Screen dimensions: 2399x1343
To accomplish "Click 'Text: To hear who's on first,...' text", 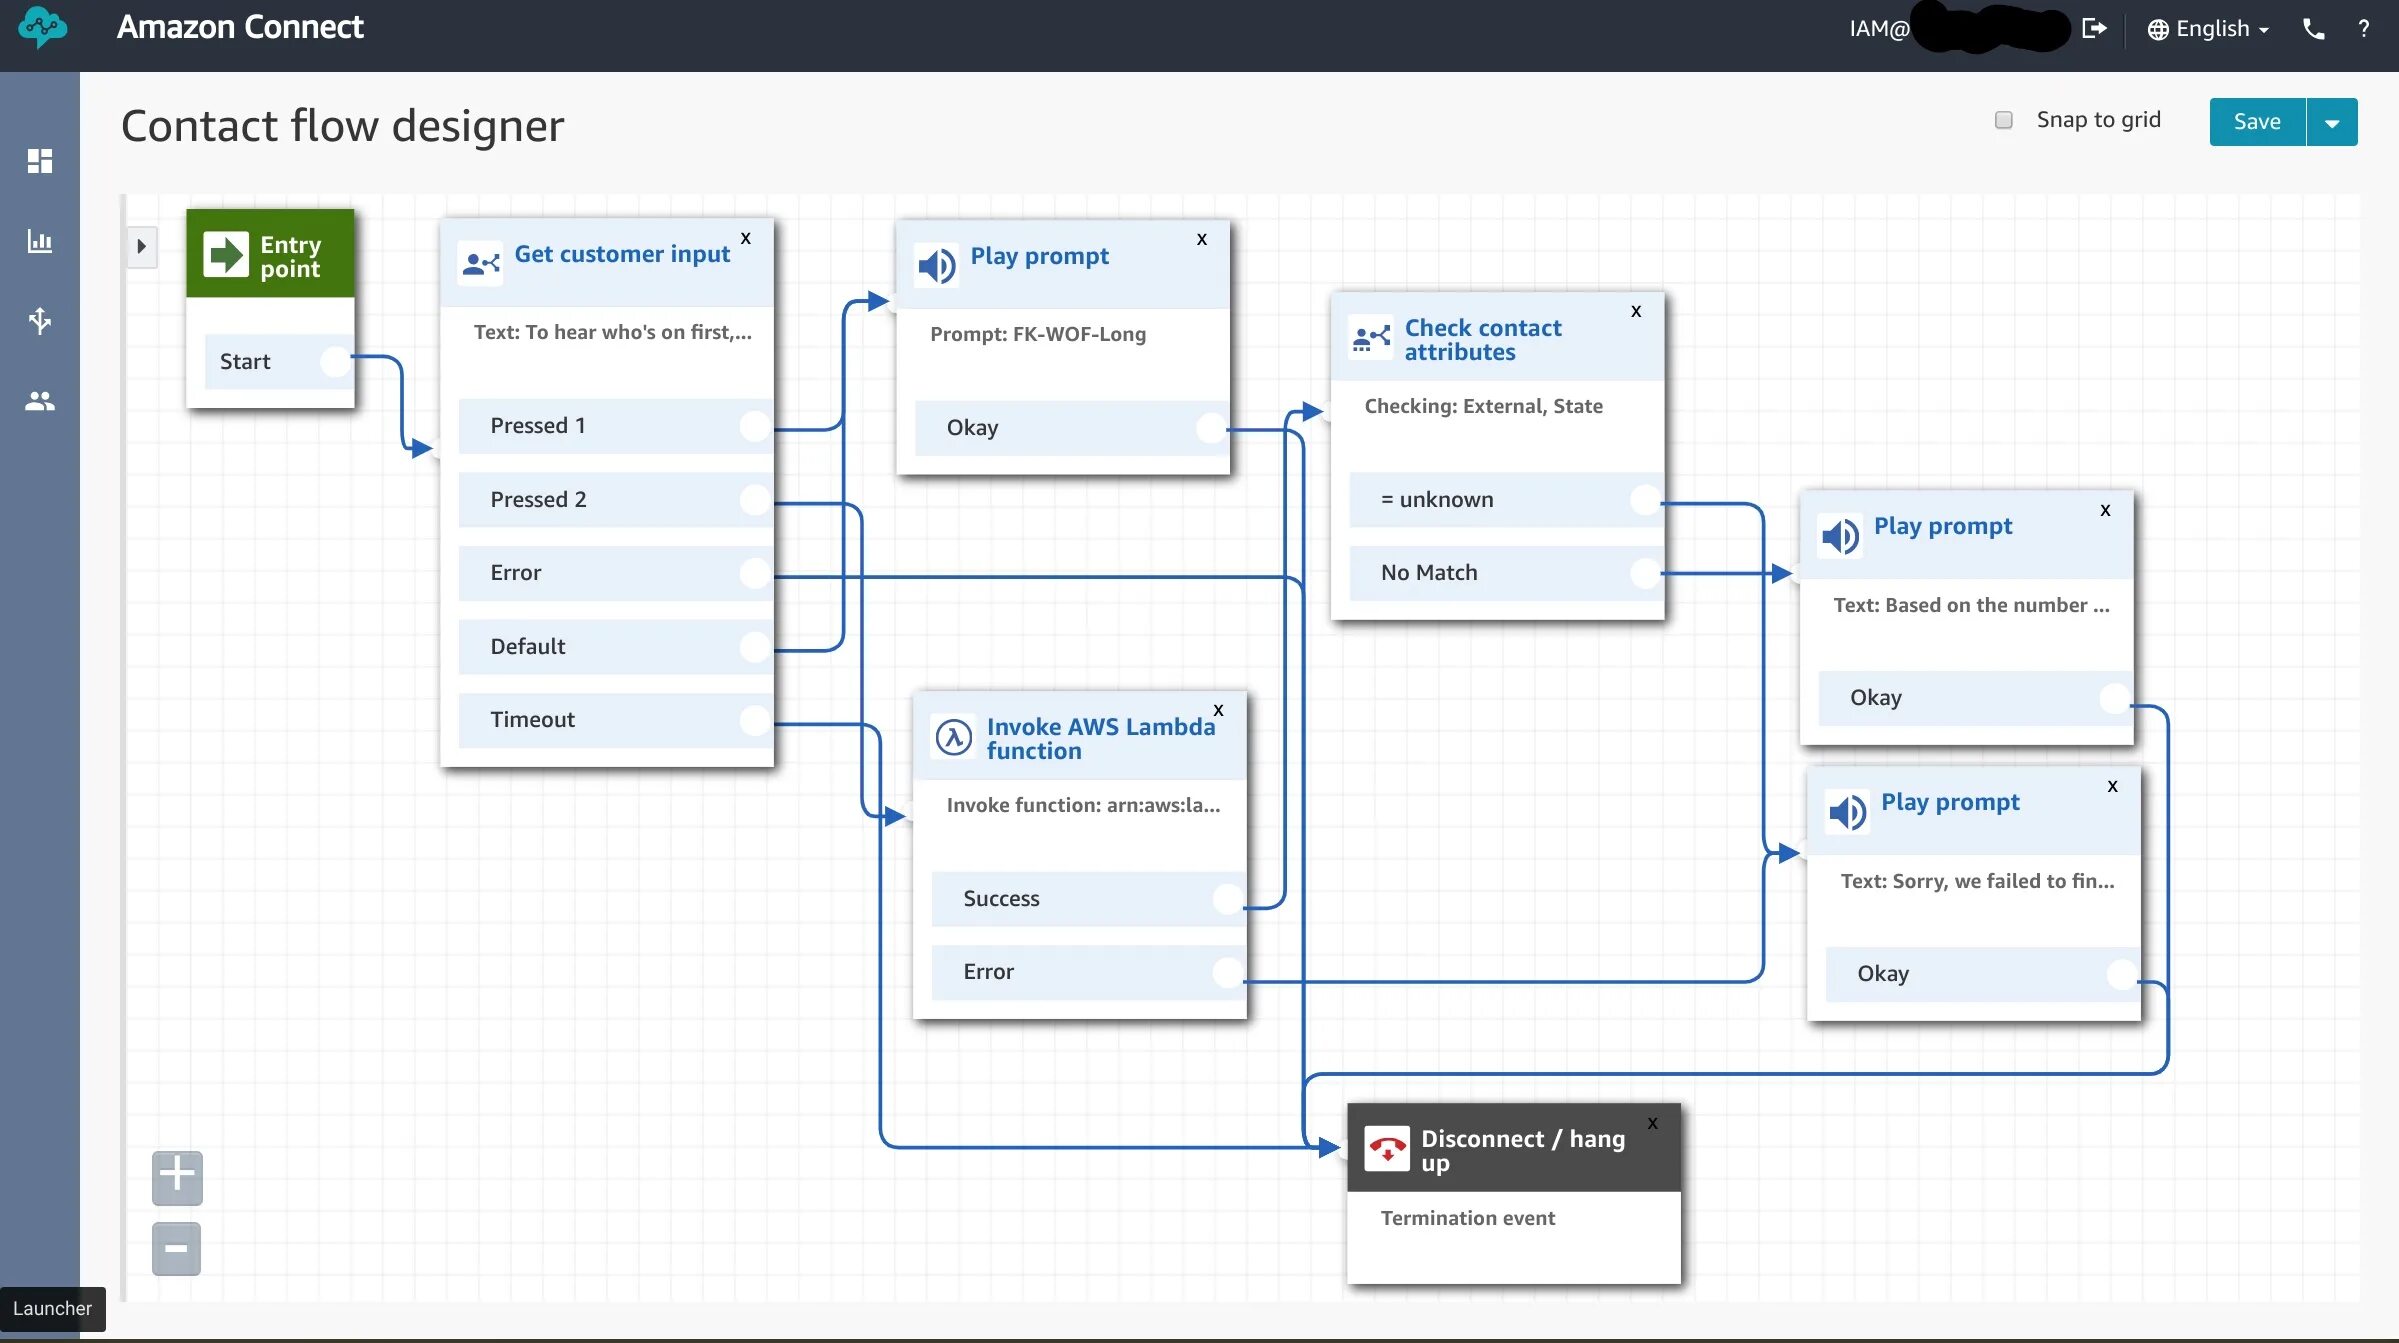I will point(613,332).
